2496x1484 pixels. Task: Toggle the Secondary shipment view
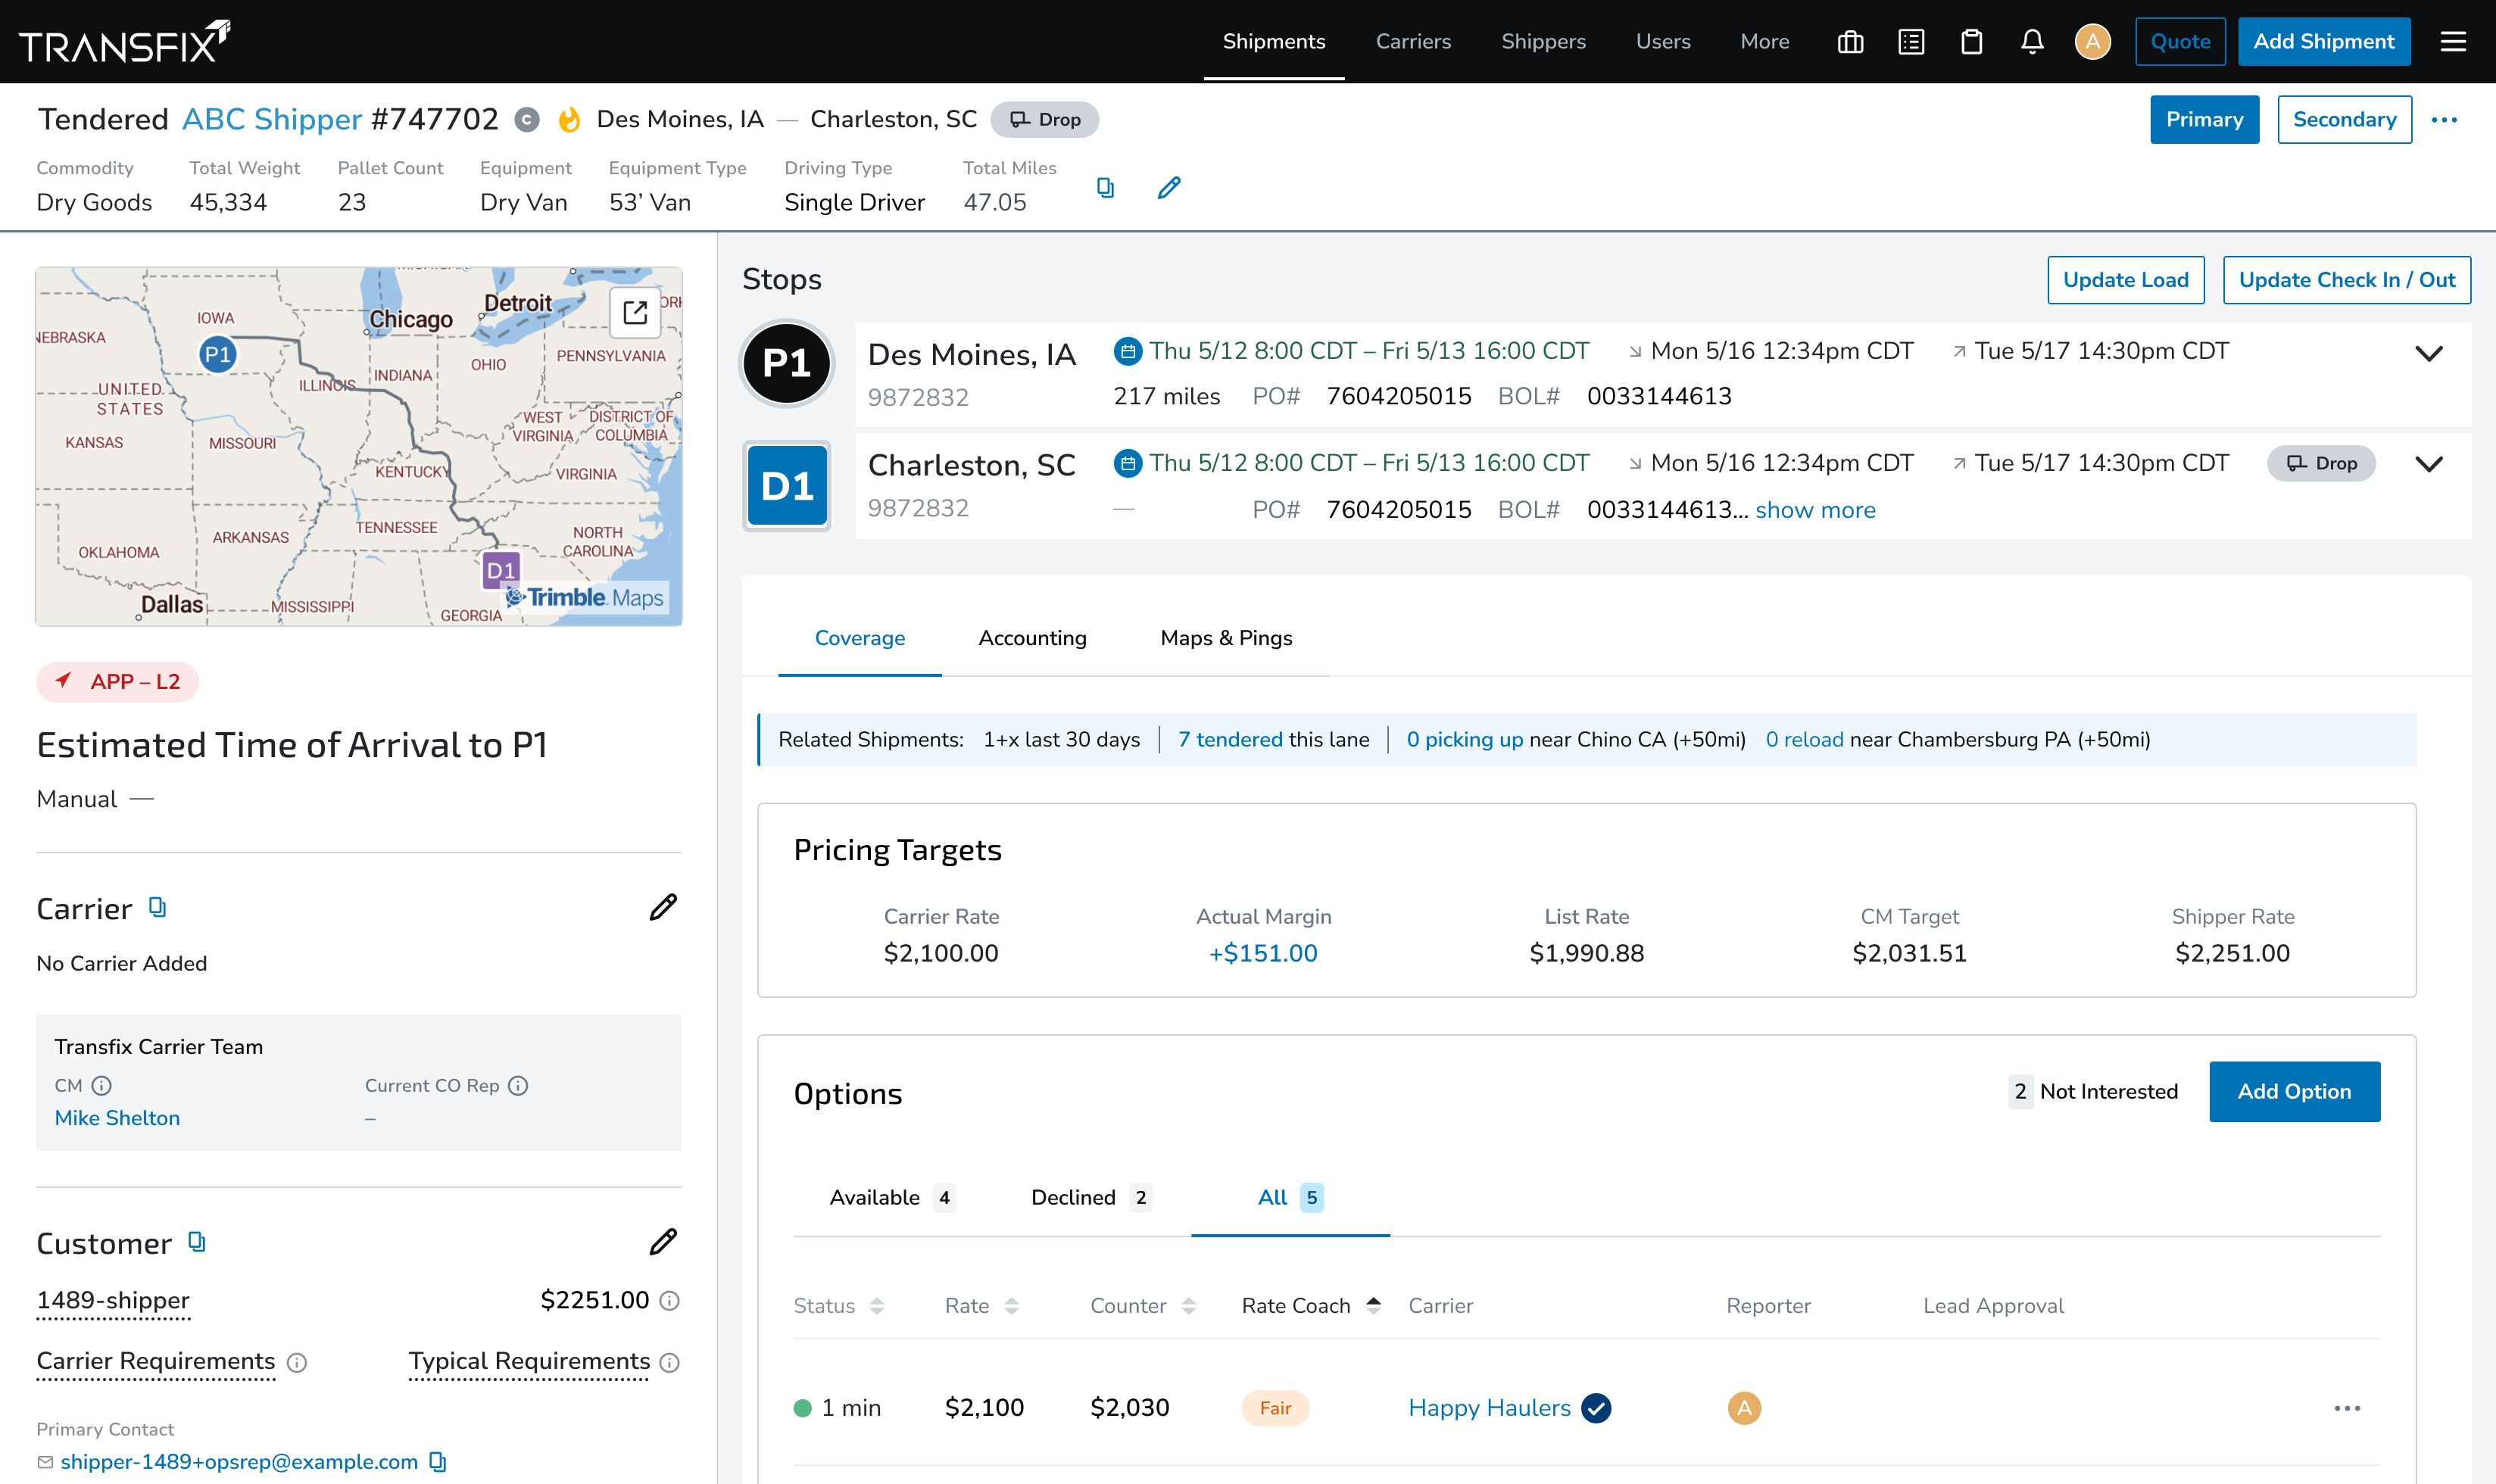pyautogui.click(x=2344, y=119)
